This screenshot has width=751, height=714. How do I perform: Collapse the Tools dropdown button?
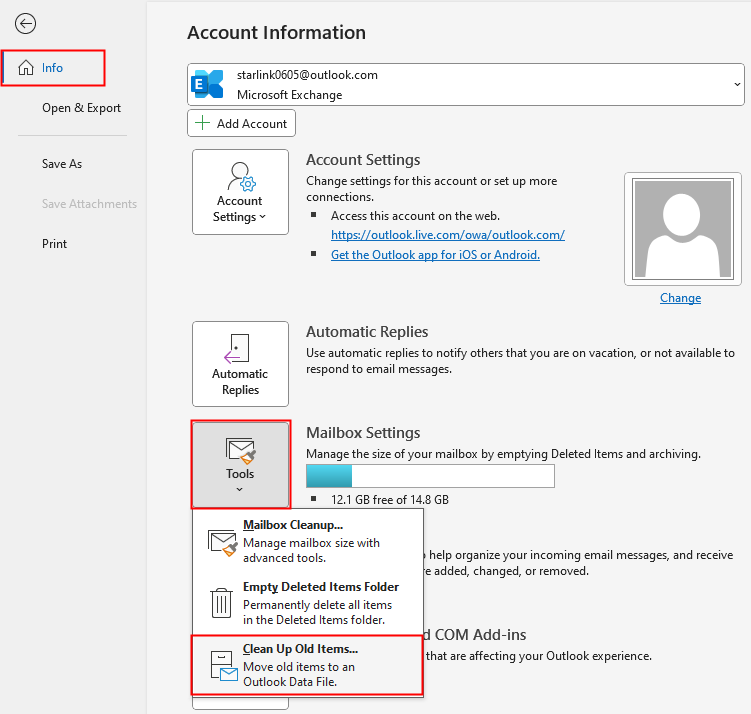click(240, 465)
